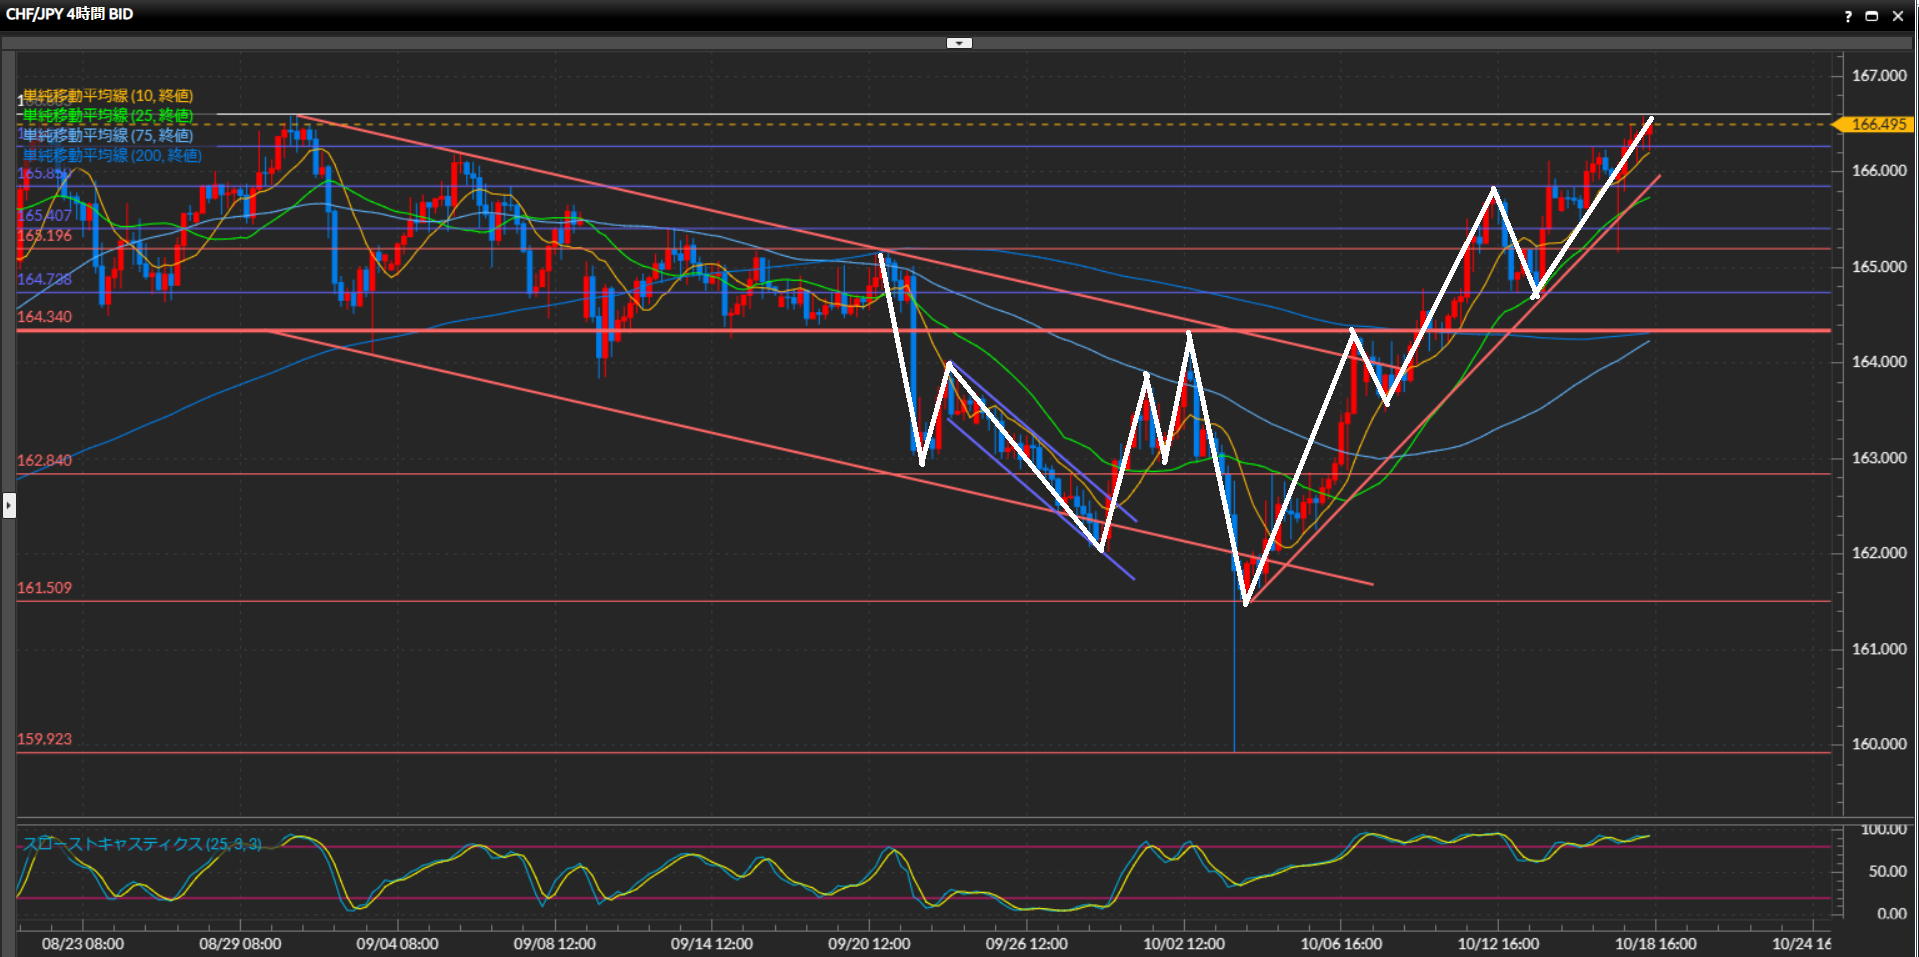Select the 75-period moving average label
The width and height of the screenshot is (1919, 957).
(x=108, y=136)
